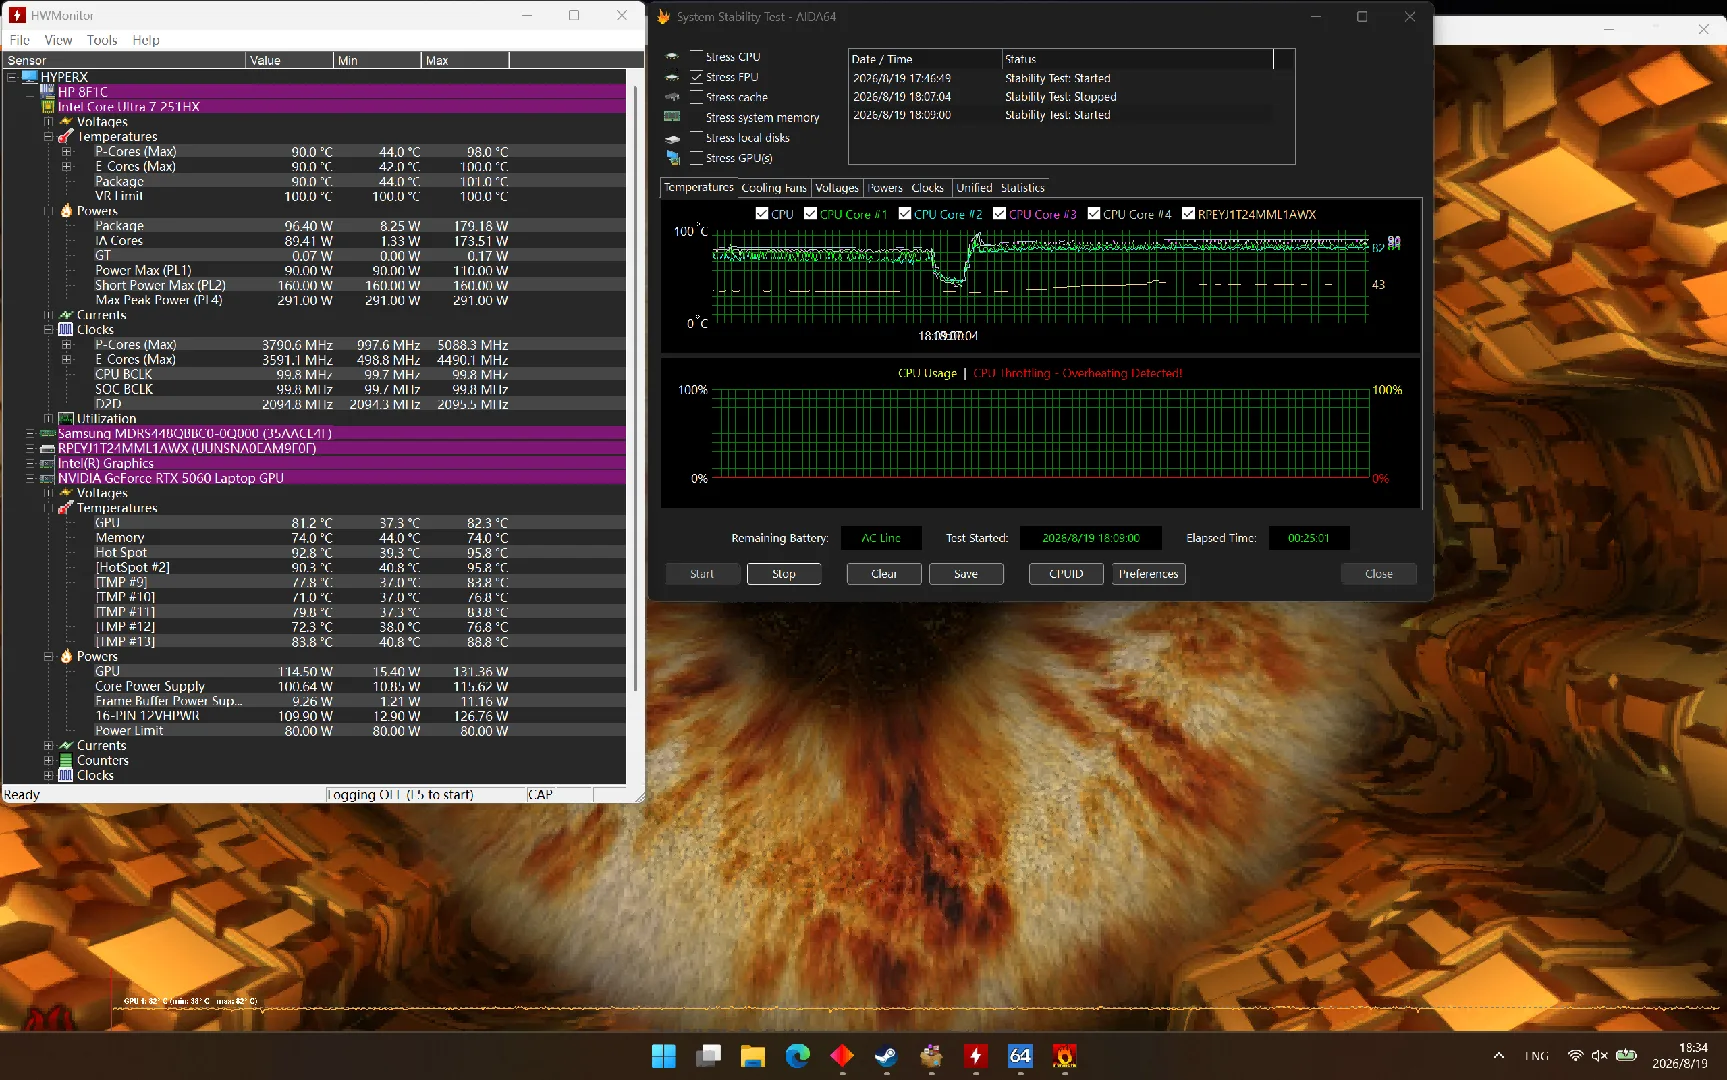The height and width of the screenshot is (1080, 1727).
Task: Click the red diamond app taskbar icon
Action: (x=842, y=1056)
